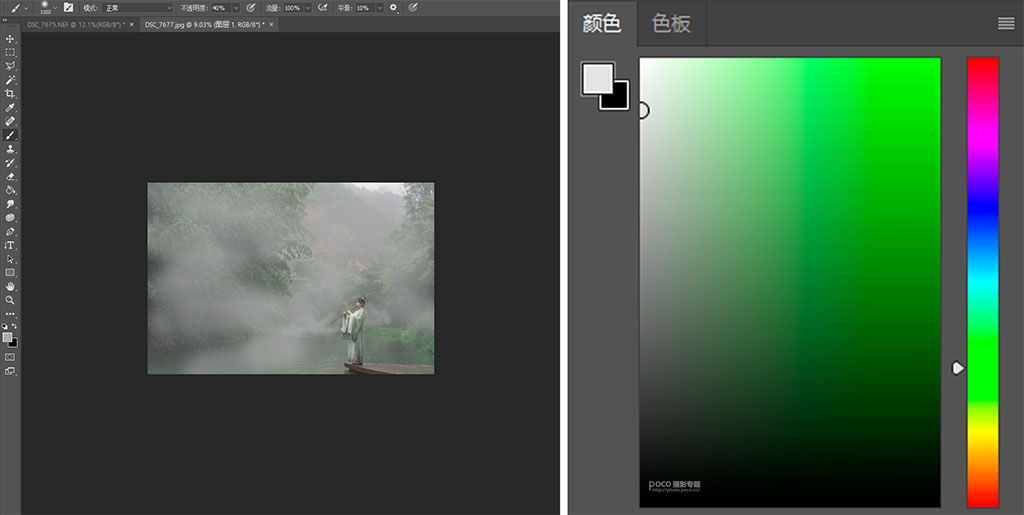Select the Type tool
Screen dimensions: 1024x515
10,245
